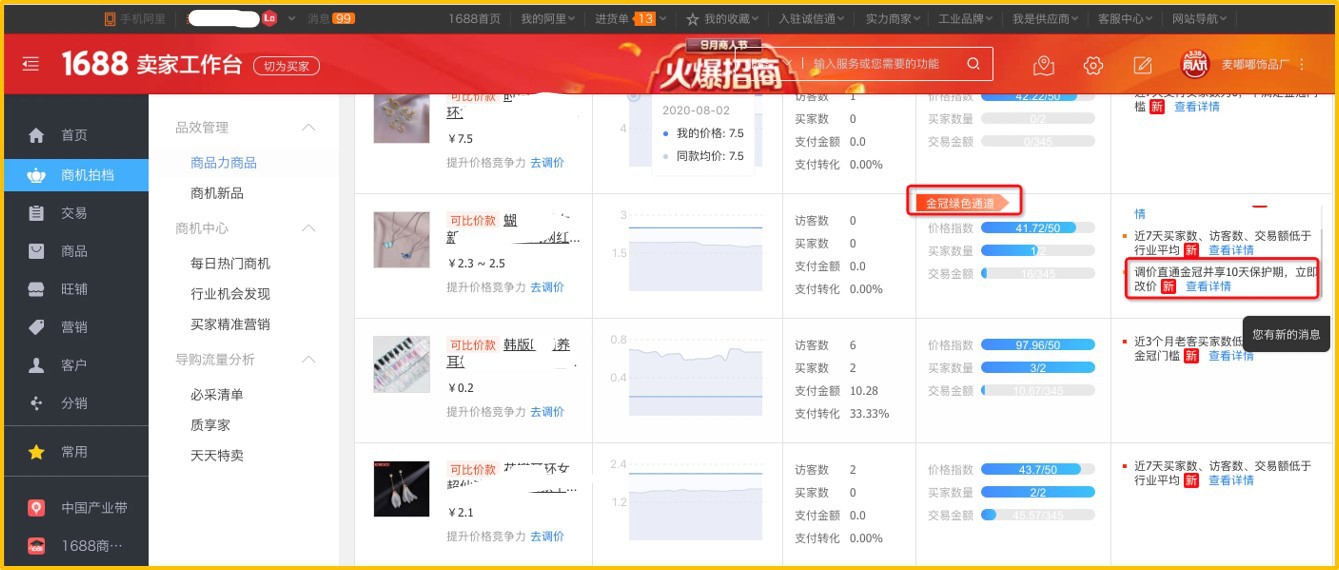The width and height of the screenshot is (1339, 570).
Task: Open the 1688商 red app icon
Action: click(37, 546)
